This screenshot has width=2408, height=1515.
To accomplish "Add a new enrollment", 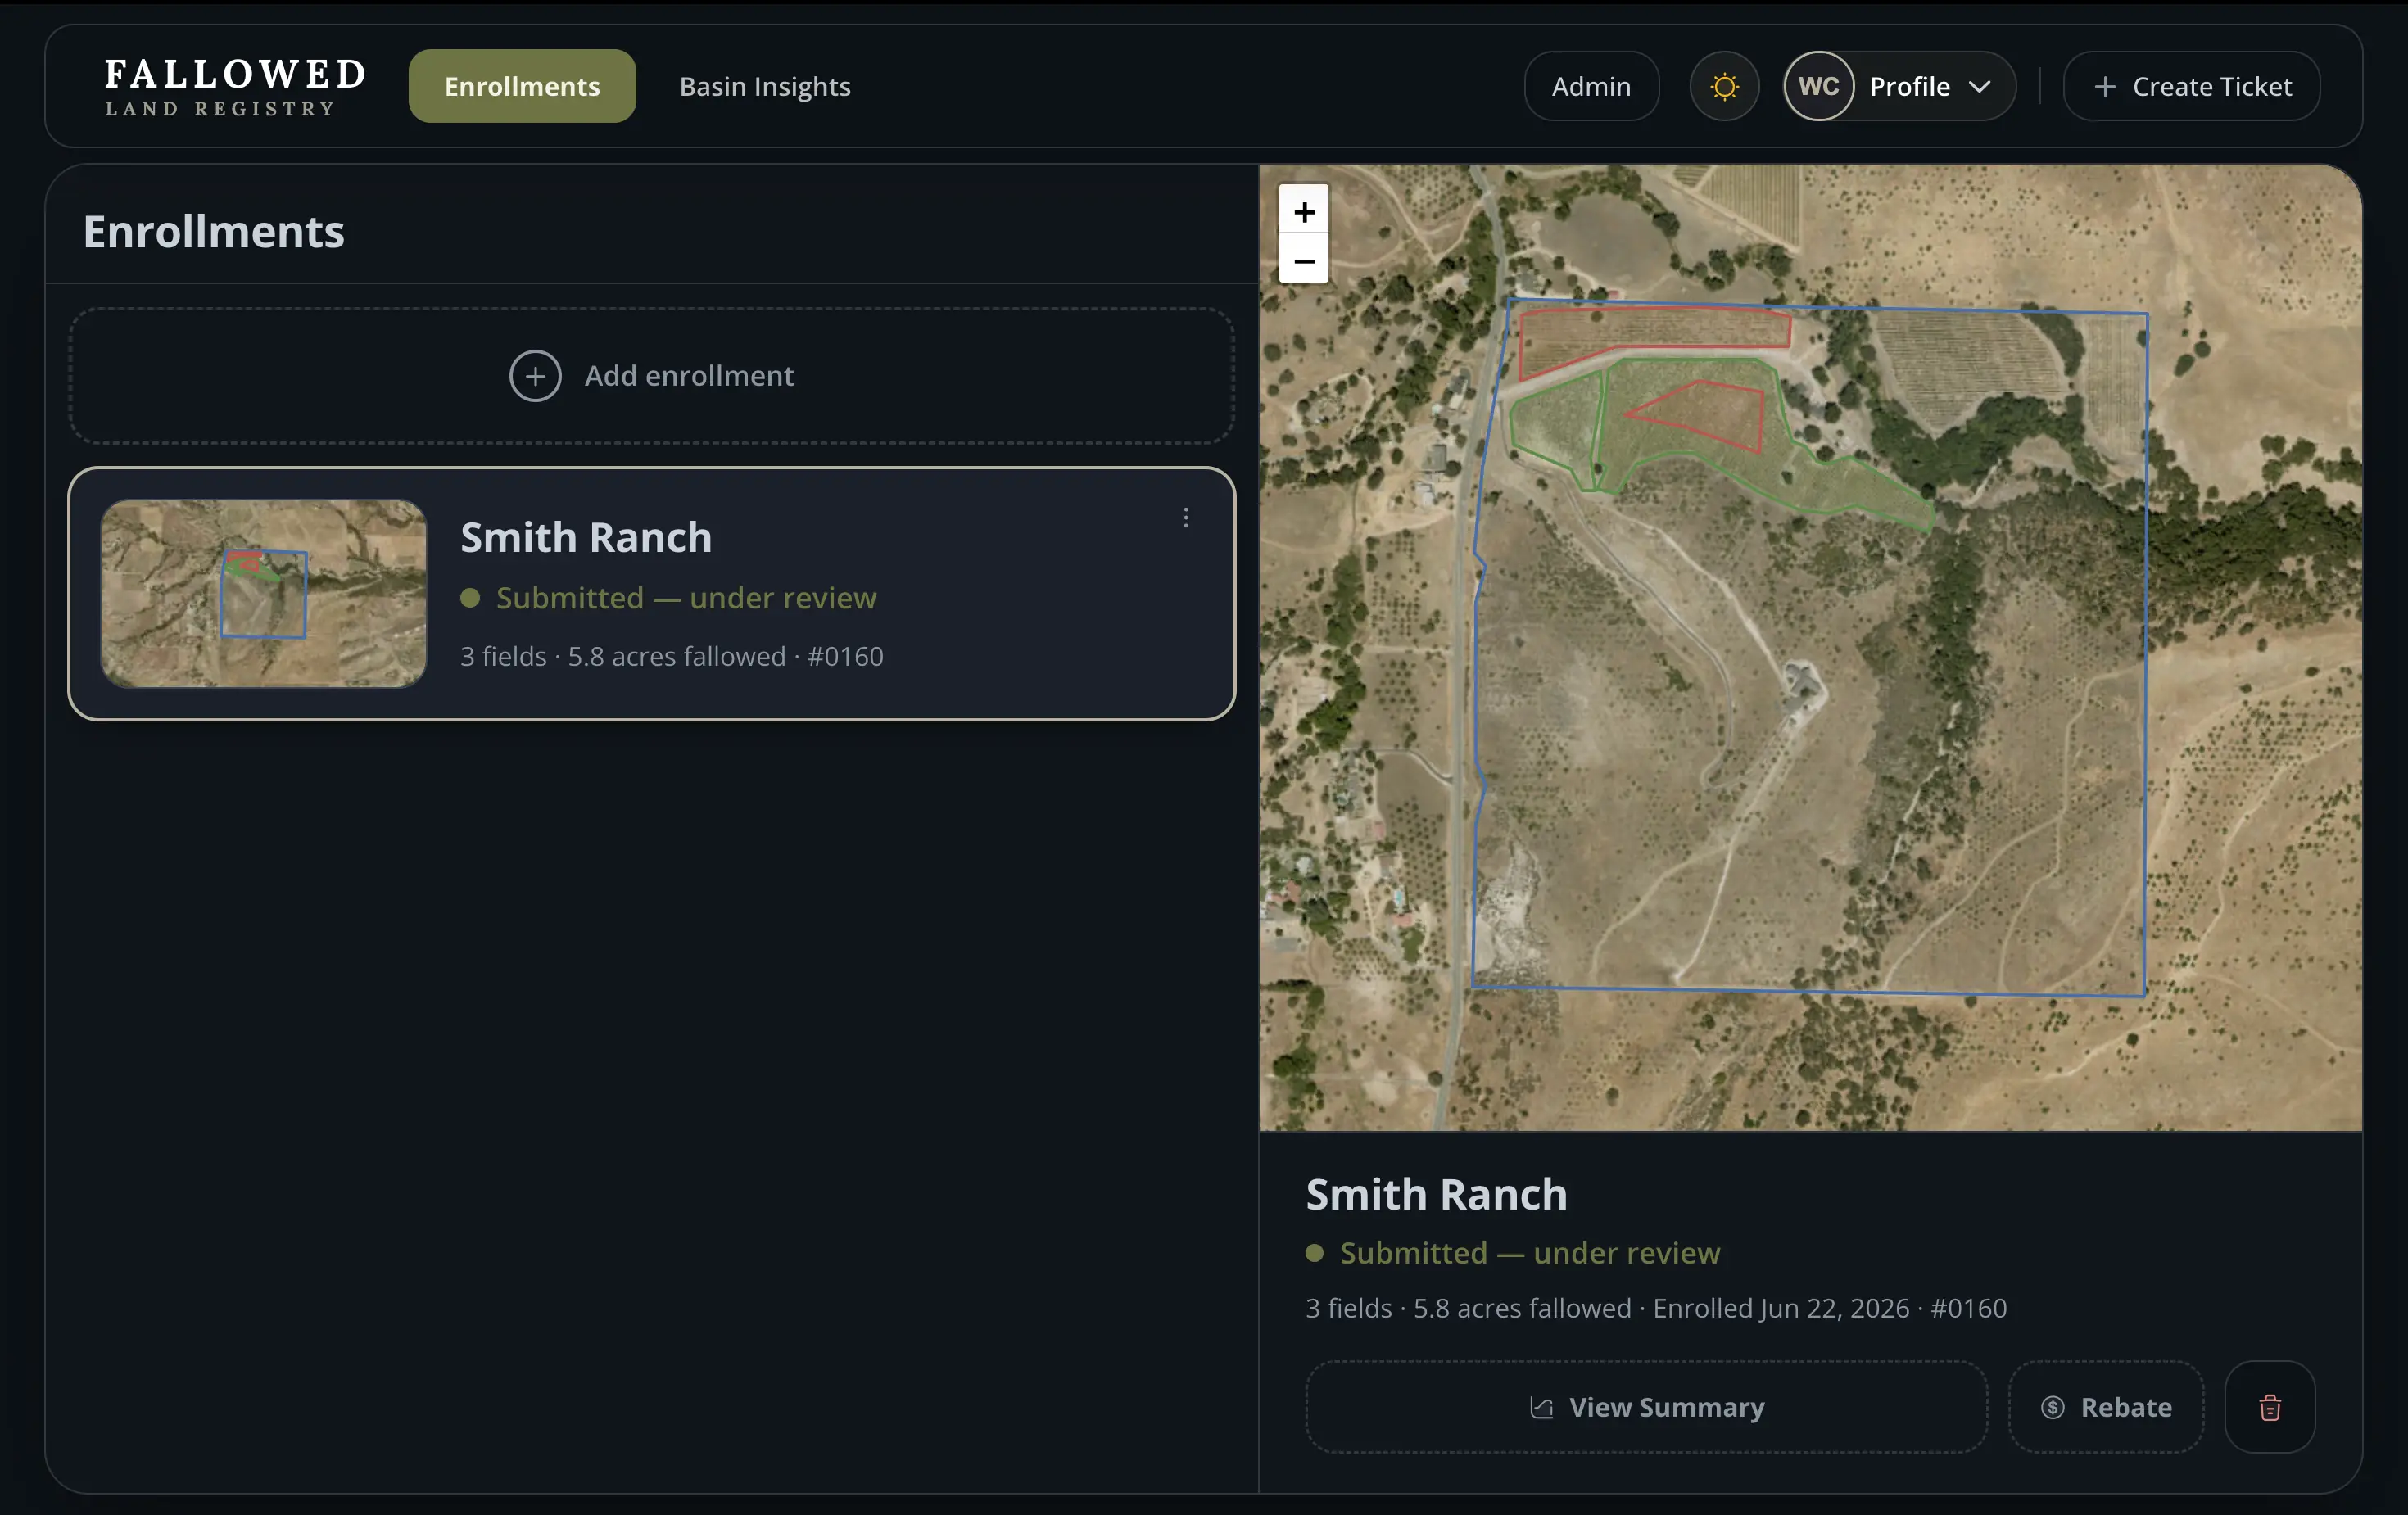I will (x=651, y=376).
